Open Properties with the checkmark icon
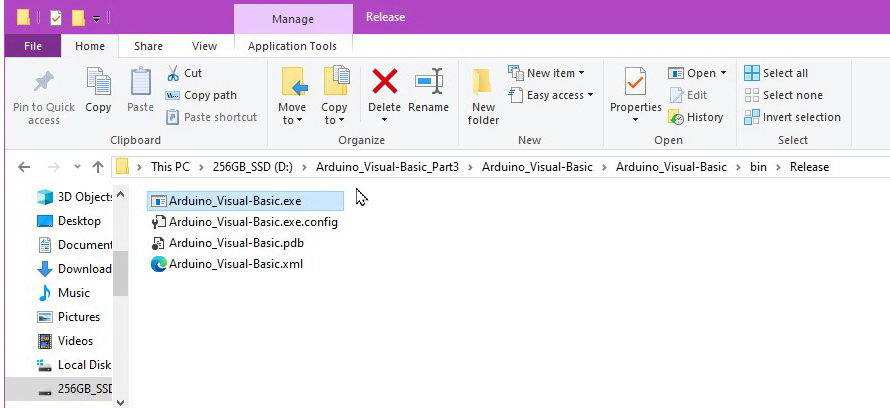This screenshot has width=890, height=408. (x=635, y=84)
